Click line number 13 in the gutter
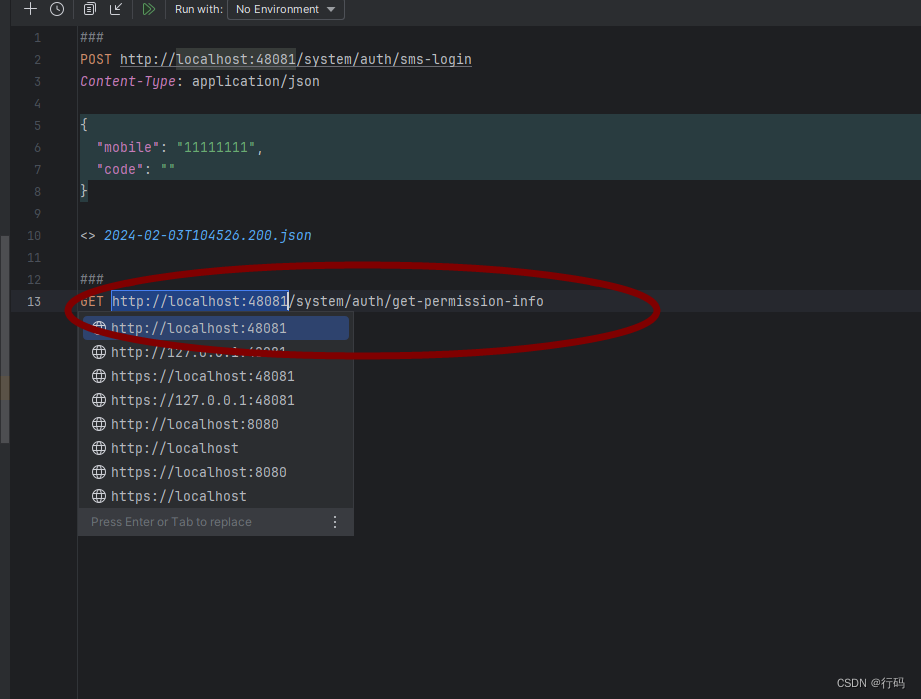 click(34, 301)
